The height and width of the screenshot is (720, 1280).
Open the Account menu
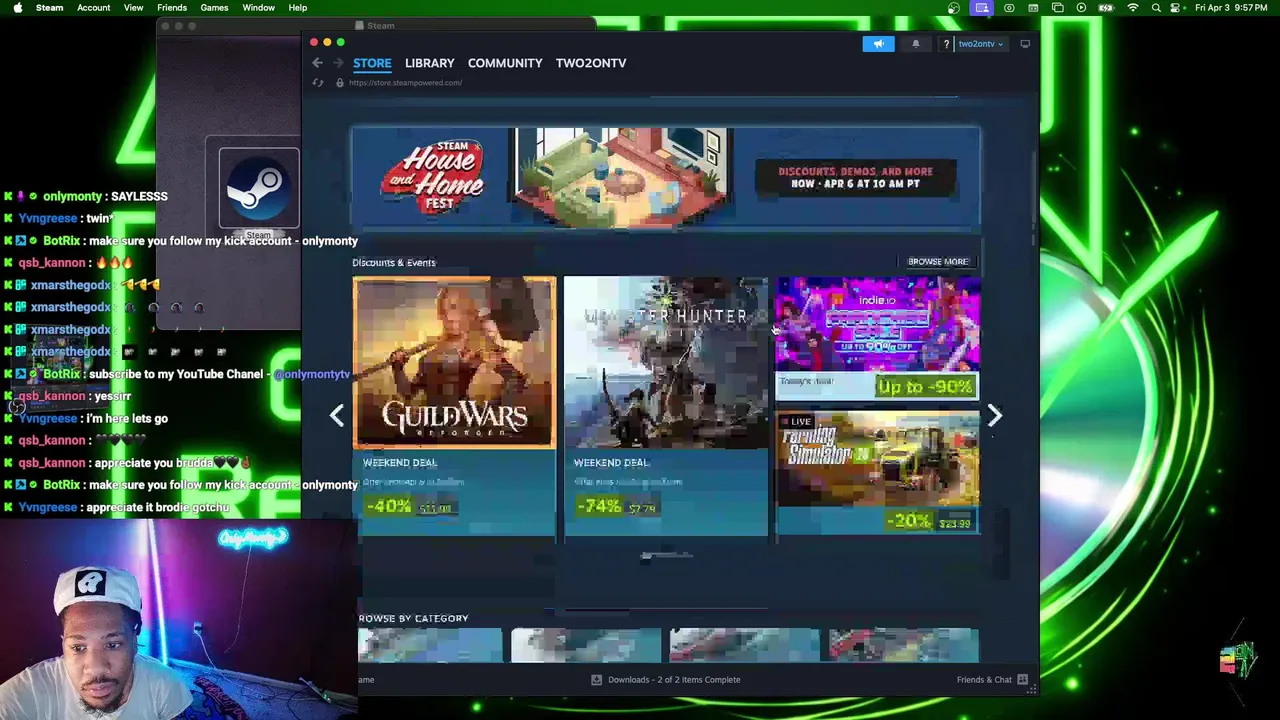[x=94, y=8]
